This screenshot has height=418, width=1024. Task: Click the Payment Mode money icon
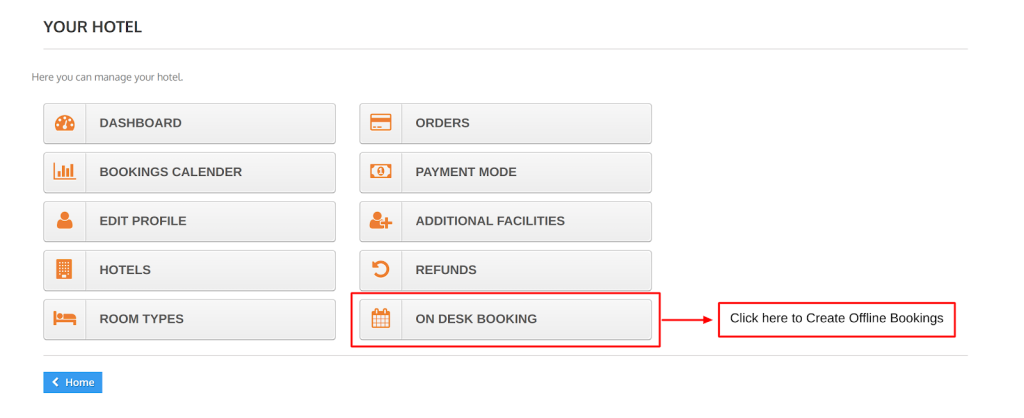pos(381,172)
